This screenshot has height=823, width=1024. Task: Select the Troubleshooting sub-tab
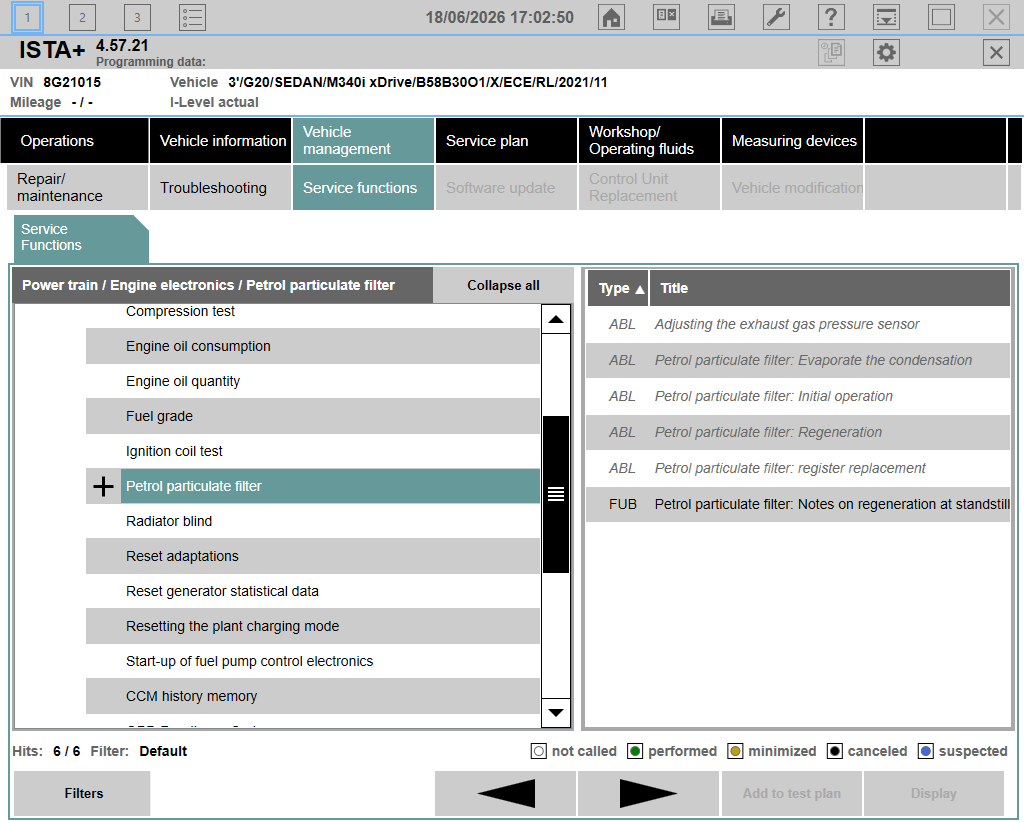tap(221, 187)
